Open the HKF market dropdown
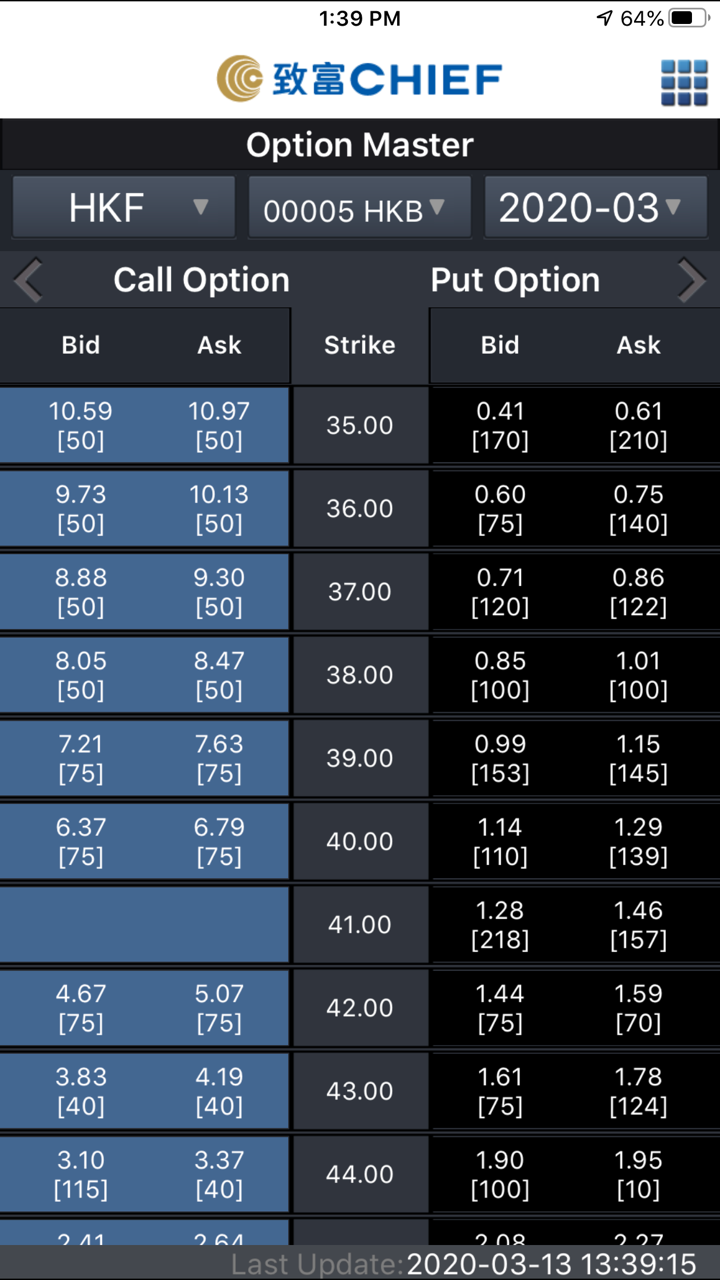This screenshot has width=720, height=1280. (x=124, y=208)
